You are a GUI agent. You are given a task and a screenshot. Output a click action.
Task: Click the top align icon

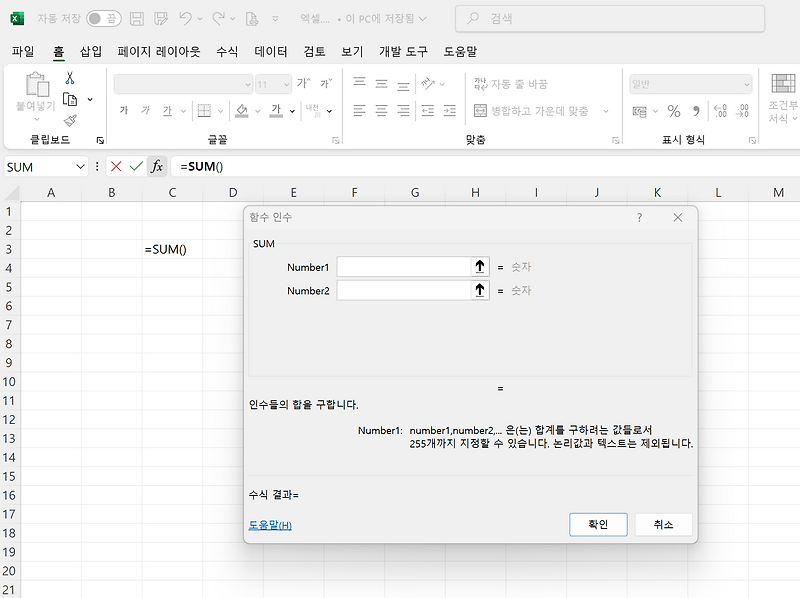(359, 84)
